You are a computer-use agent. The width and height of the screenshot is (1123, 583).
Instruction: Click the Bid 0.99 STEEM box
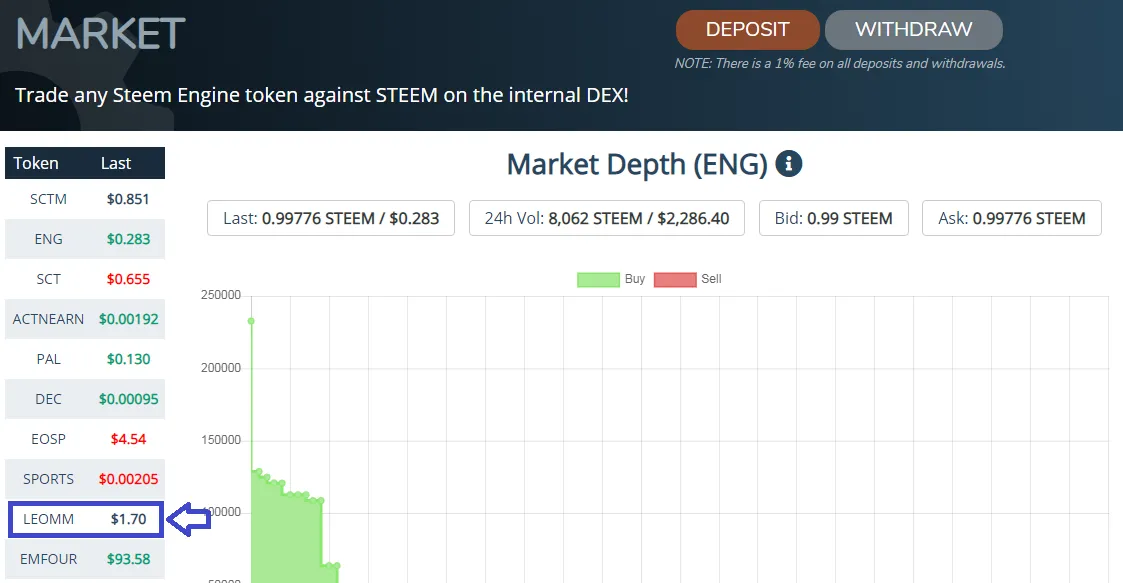[x=834, y=218]
